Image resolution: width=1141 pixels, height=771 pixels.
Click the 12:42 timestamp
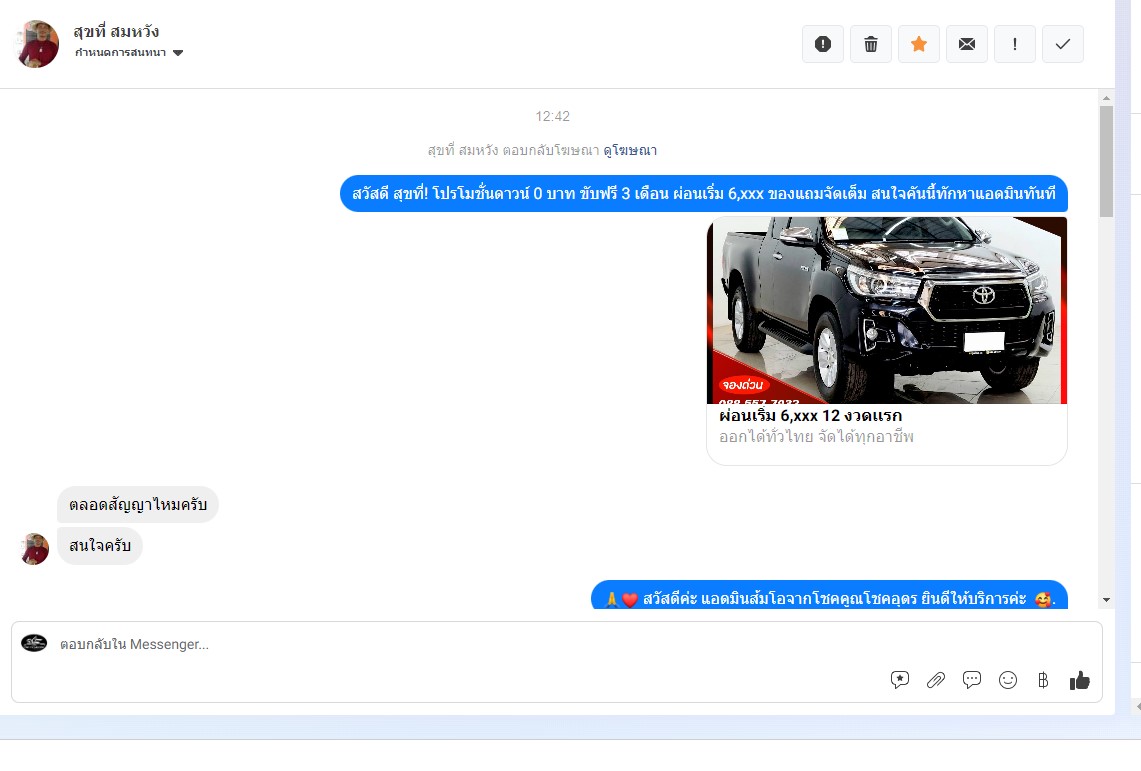[x=552, y=116]
